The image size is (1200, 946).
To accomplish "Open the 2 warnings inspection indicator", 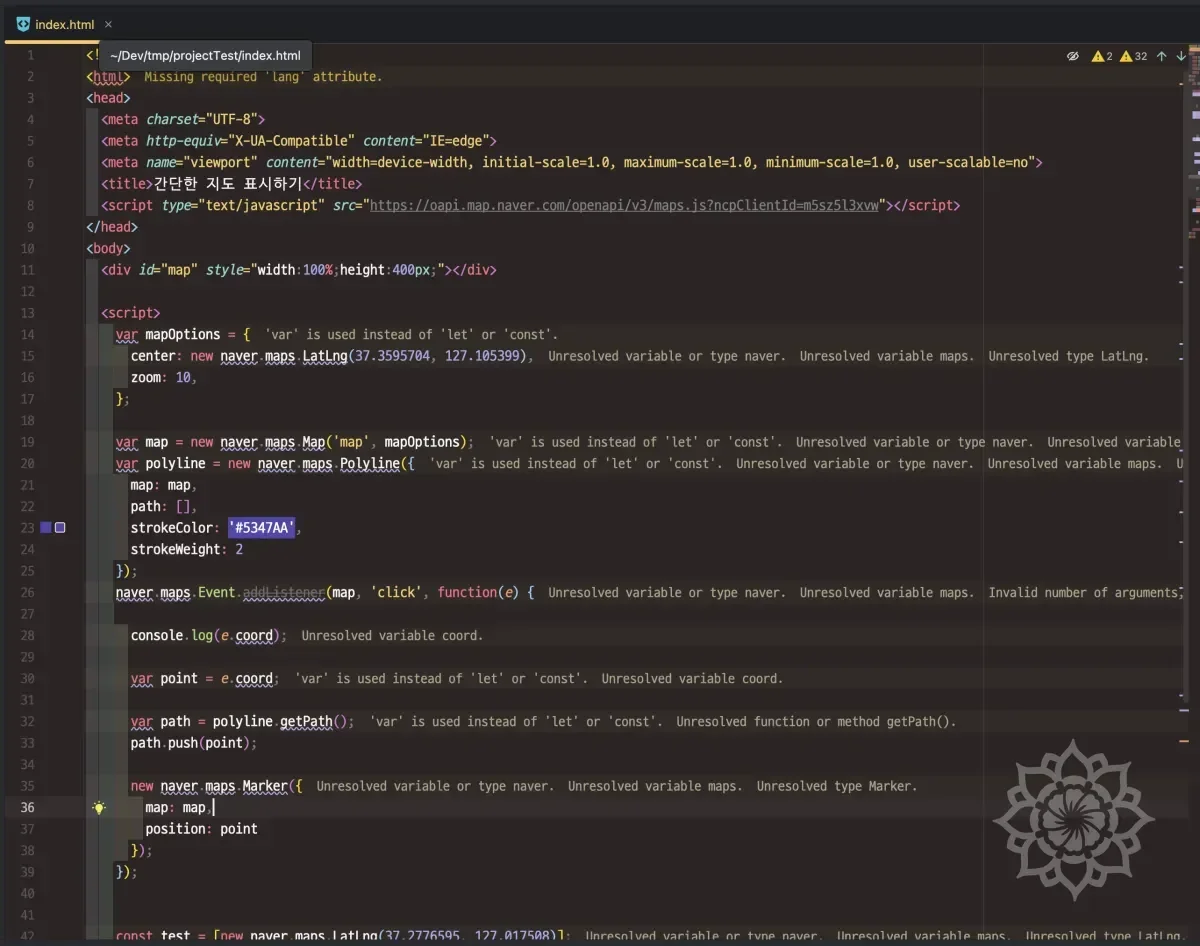I will coord(1102,57).
